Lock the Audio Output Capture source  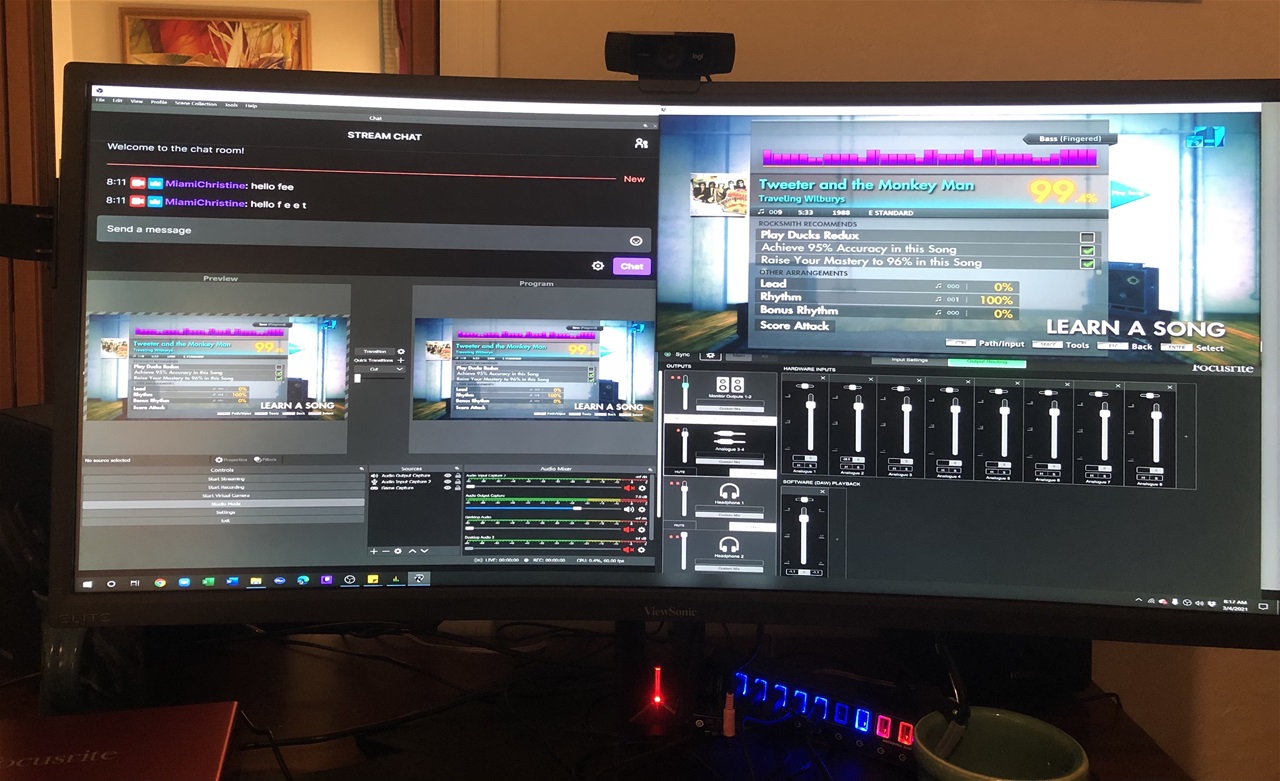point(458,475)
